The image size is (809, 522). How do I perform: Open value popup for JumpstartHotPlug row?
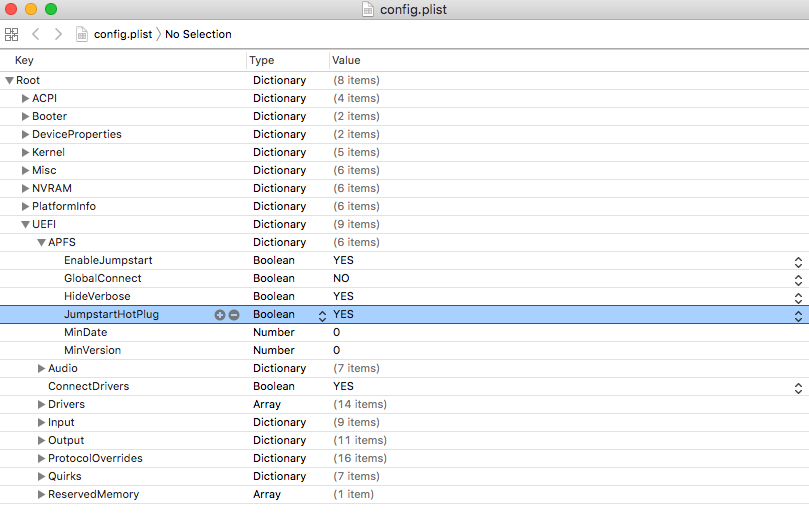[798, 316]
